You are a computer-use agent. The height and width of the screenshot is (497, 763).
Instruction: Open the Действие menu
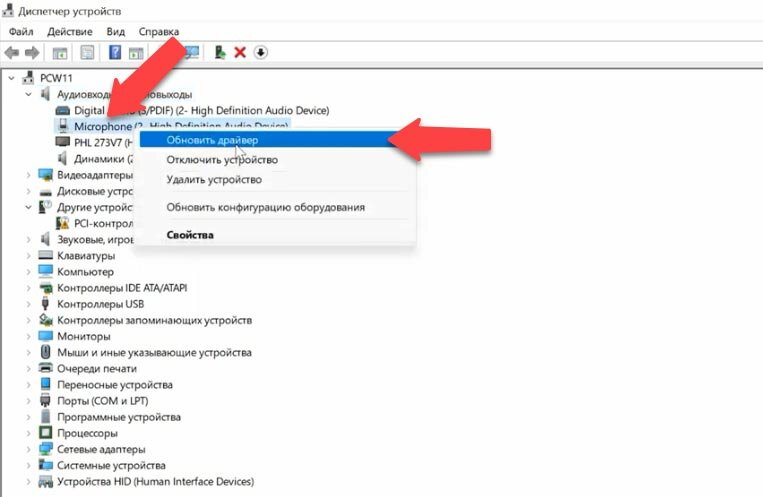pyautogui.click(x=70, y=32)
